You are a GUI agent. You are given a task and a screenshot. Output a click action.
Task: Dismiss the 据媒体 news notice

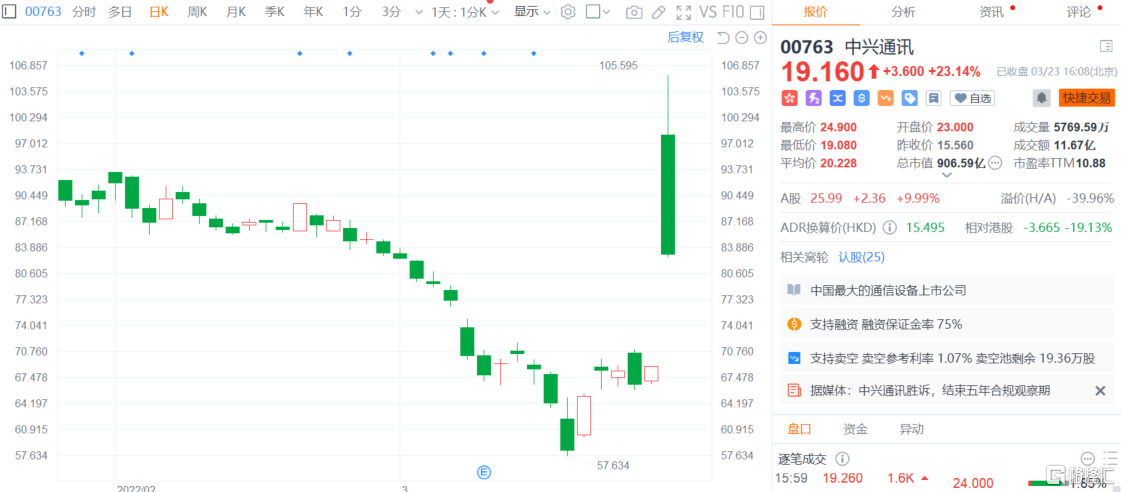click(1100, 391)
